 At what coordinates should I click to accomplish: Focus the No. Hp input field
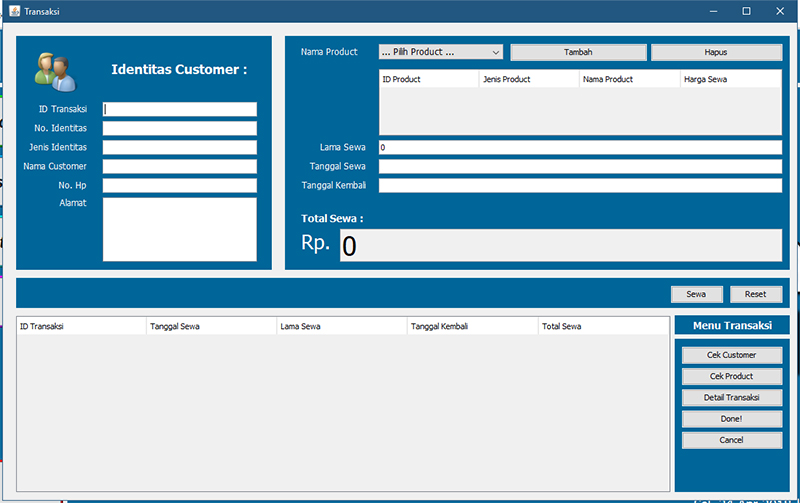click(180, 185)
